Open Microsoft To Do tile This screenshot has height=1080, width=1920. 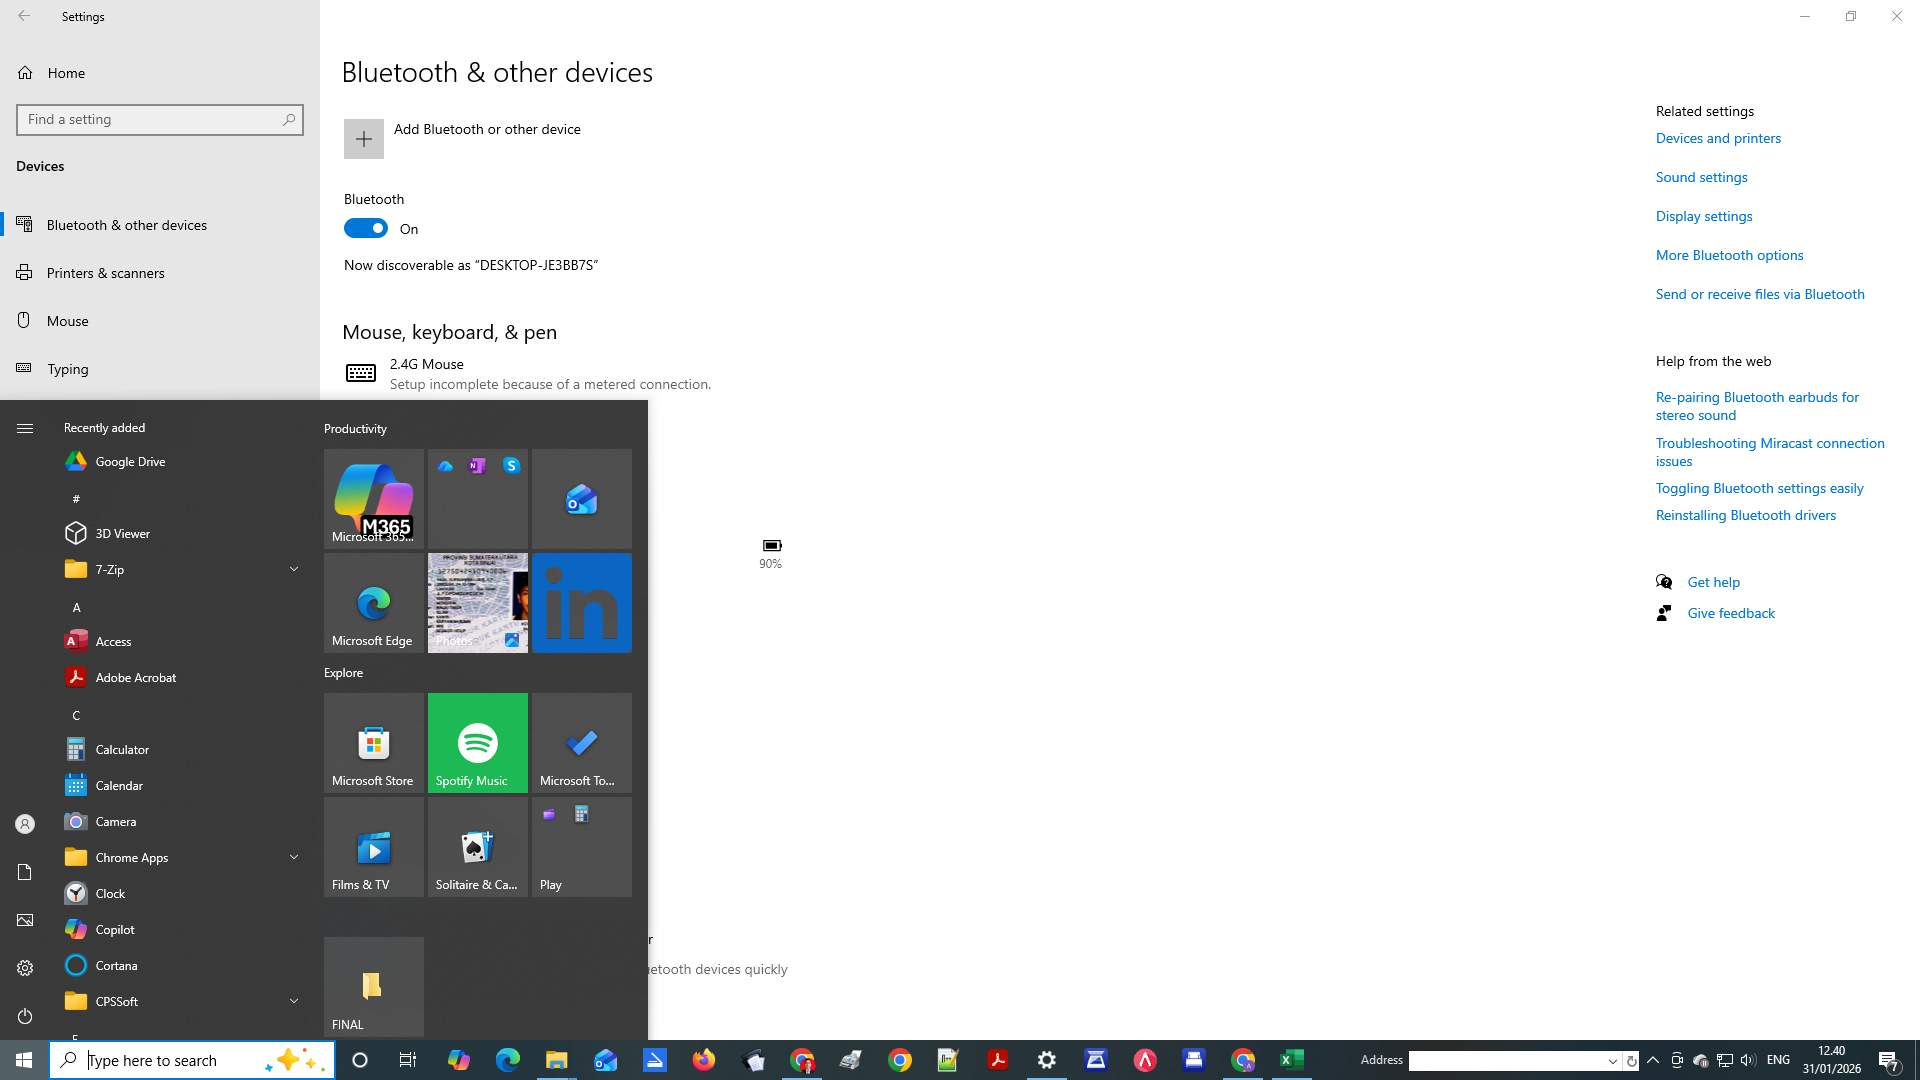(581, 742)
